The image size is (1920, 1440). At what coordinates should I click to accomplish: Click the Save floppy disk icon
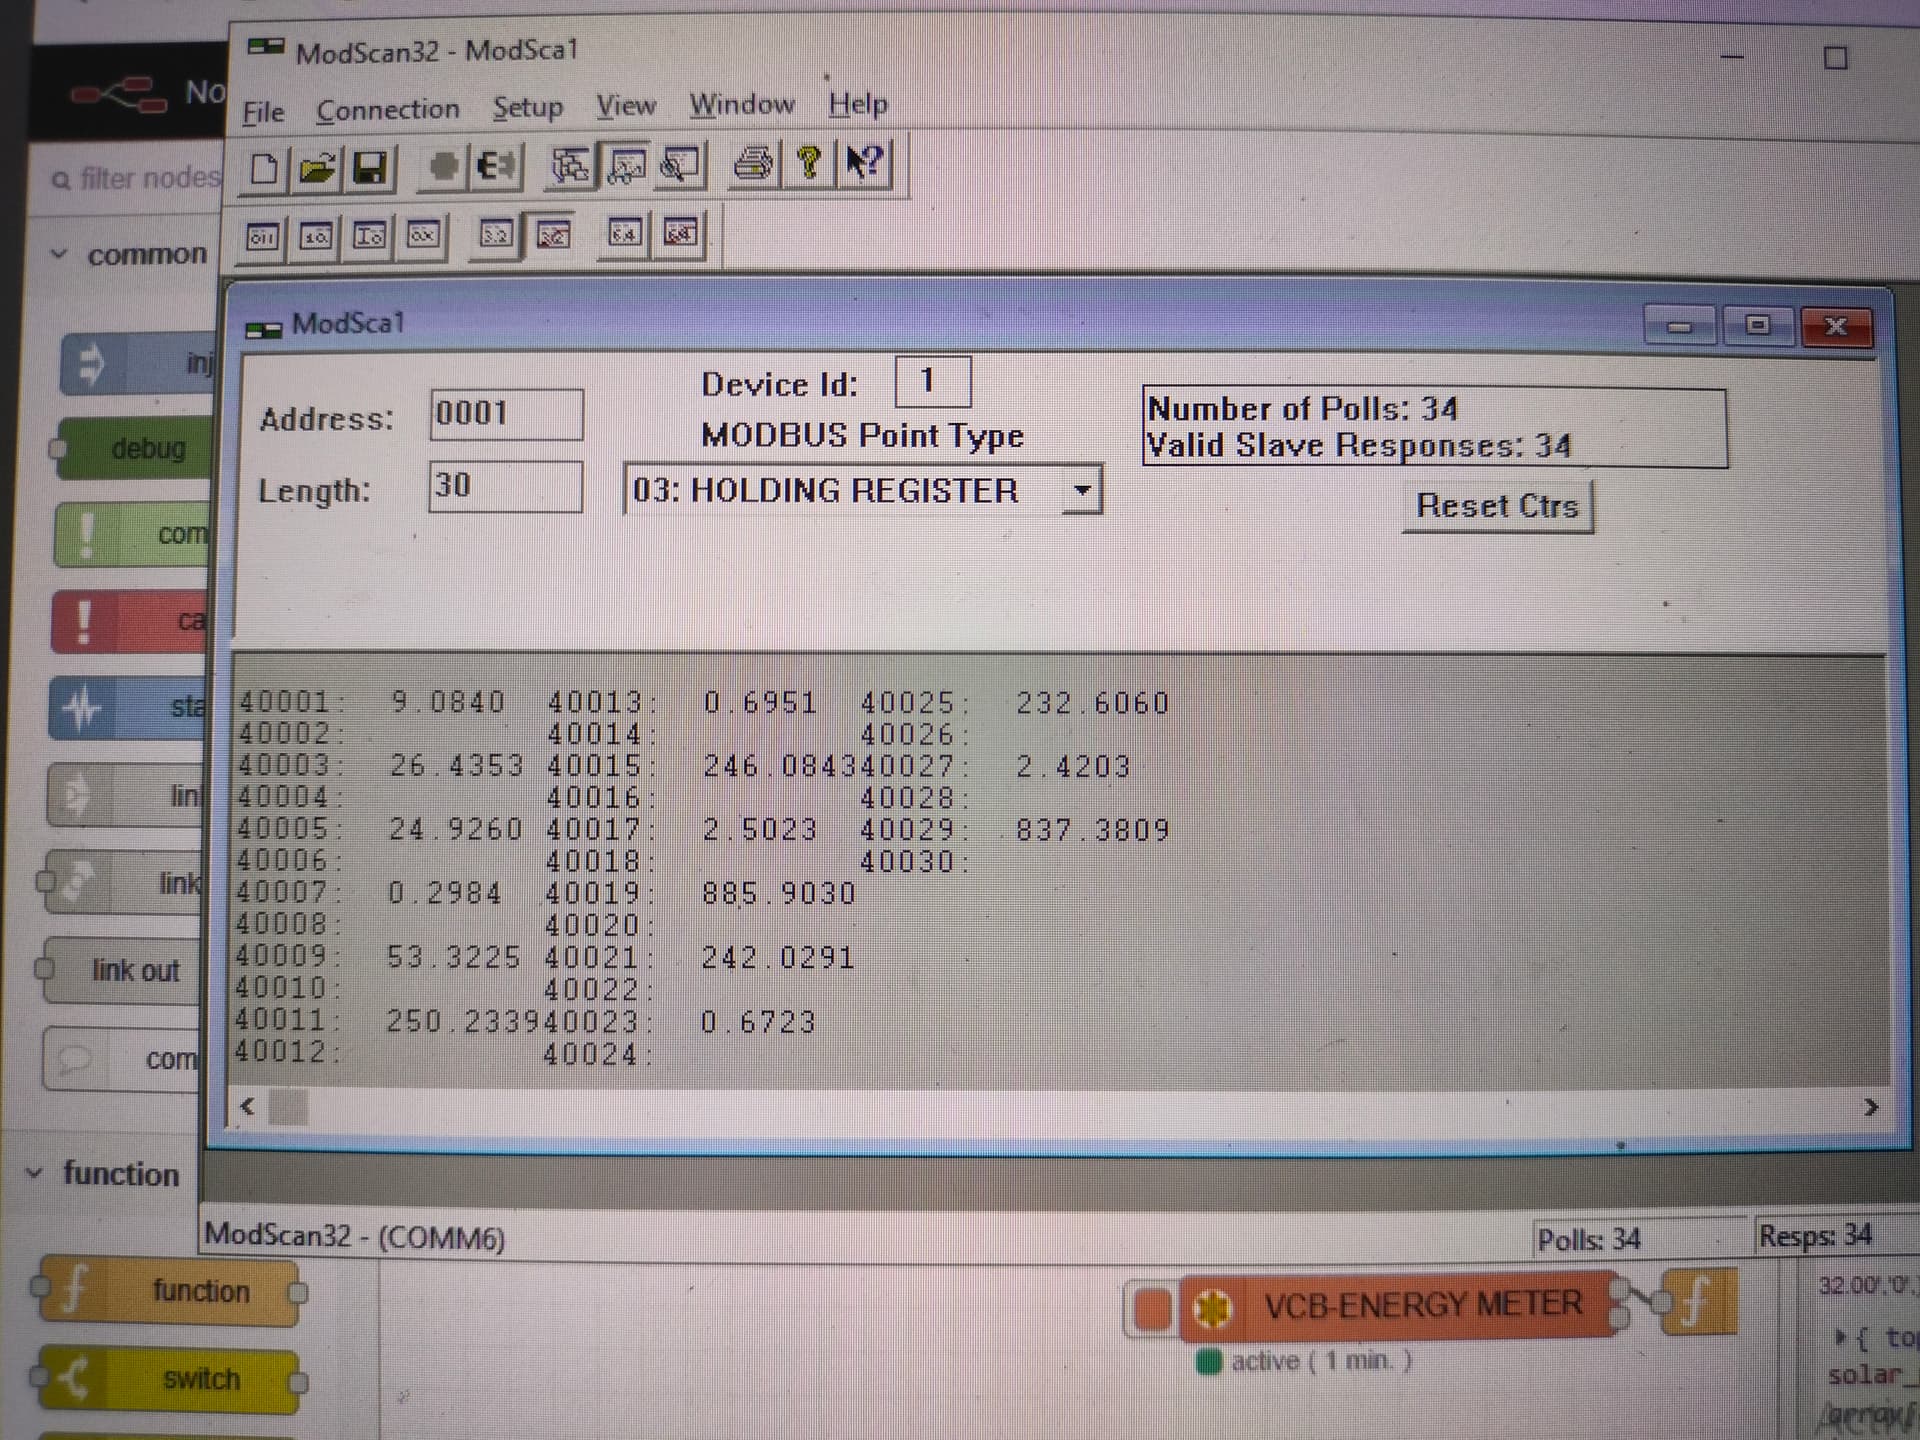(369, 167)
